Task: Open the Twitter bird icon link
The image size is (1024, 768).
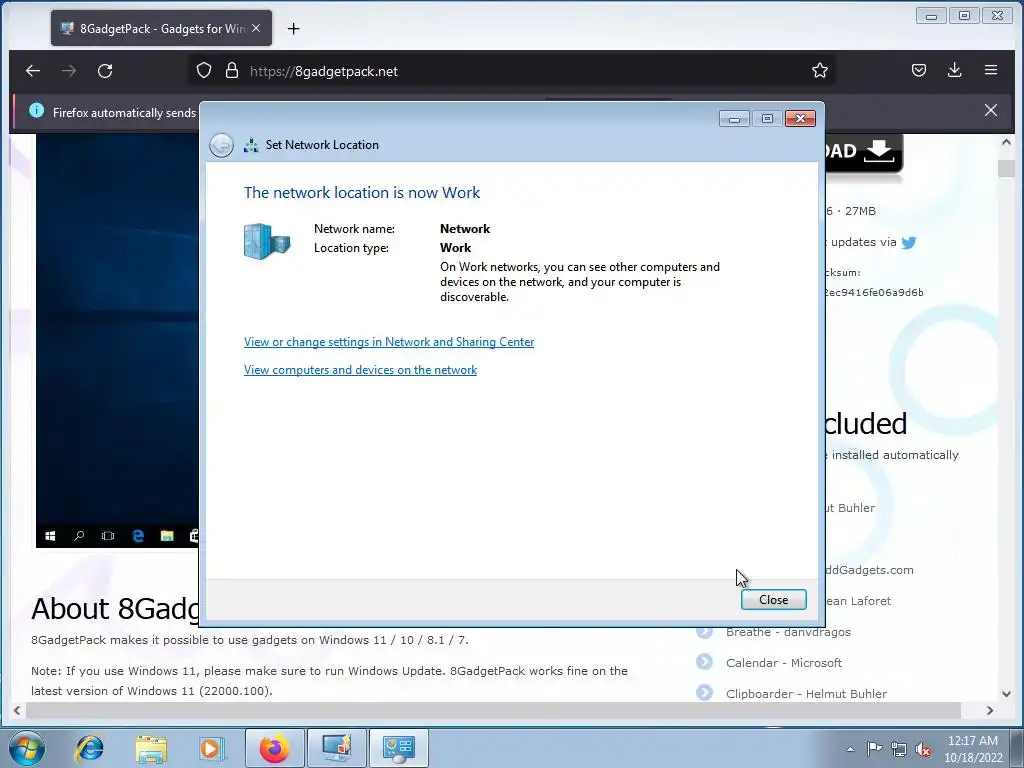Action: (908, 242)
